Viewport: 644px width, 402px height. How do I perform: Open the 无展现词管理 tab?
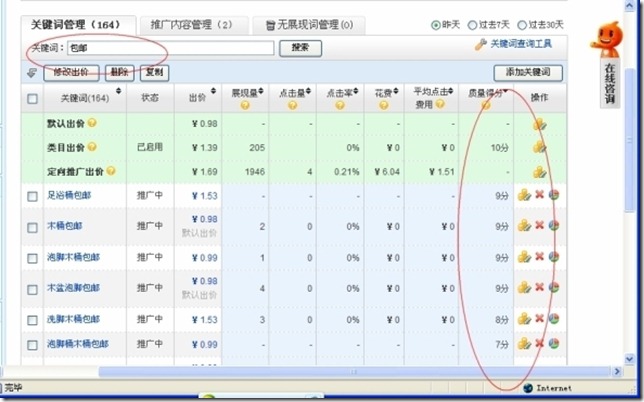(306, 24)
